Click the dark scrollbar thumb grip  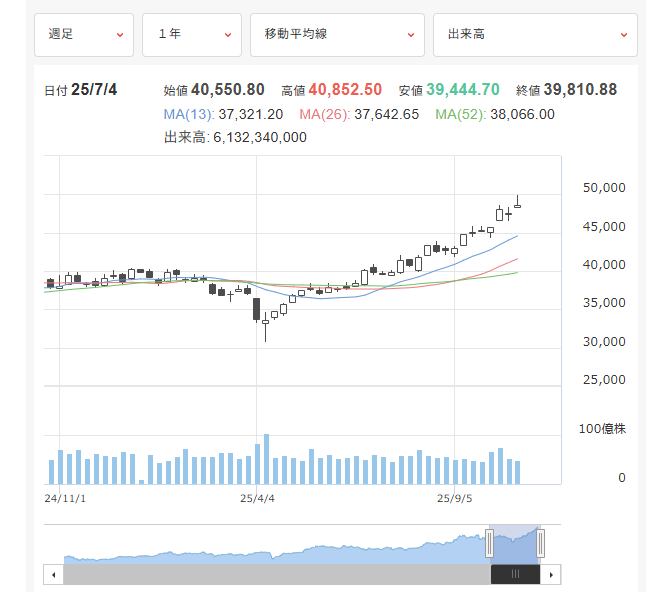(515, 574)
